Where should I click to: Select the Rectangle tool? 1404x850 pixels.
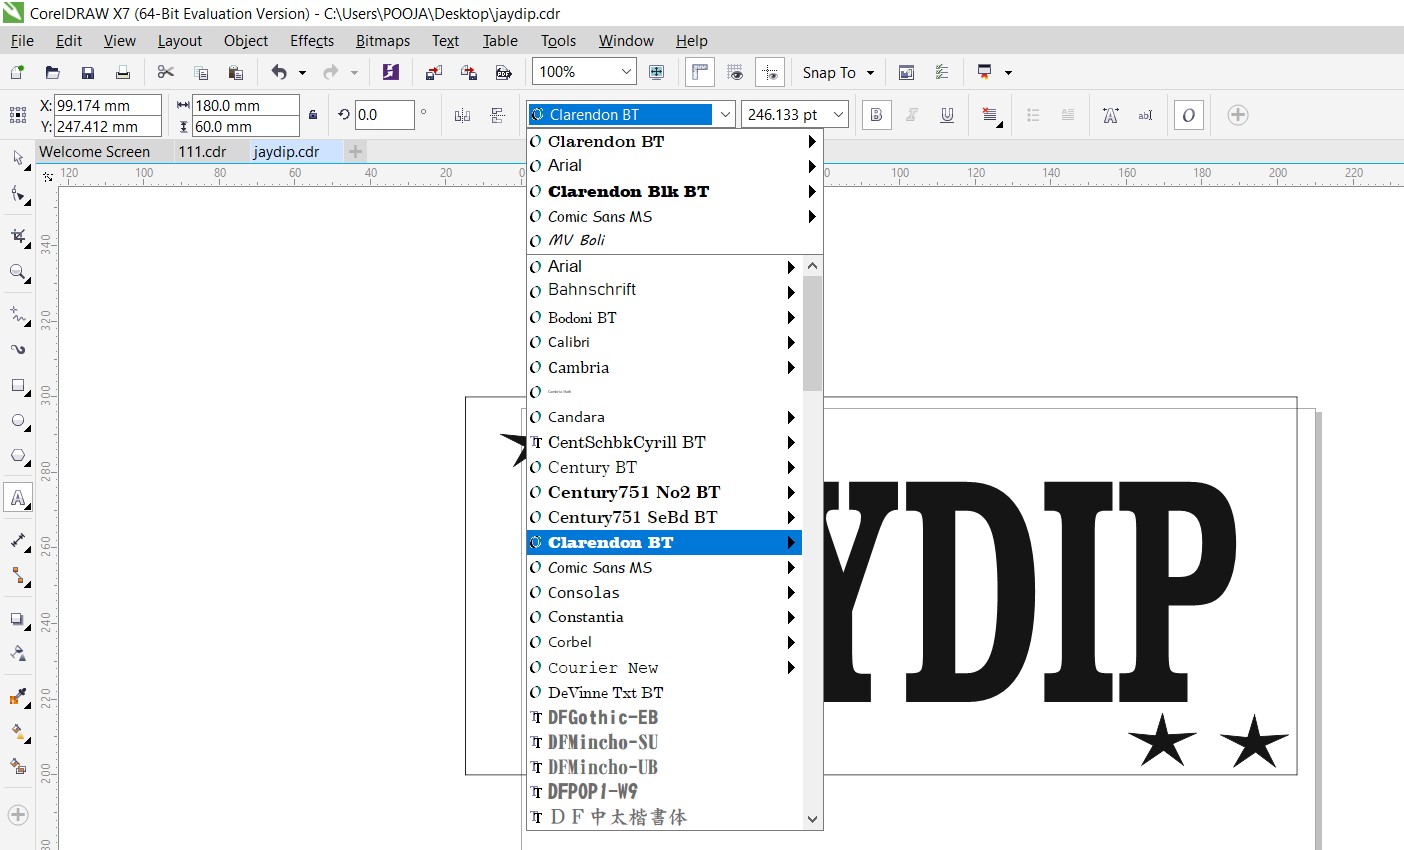pyautogui.click(x=18, y=386)
